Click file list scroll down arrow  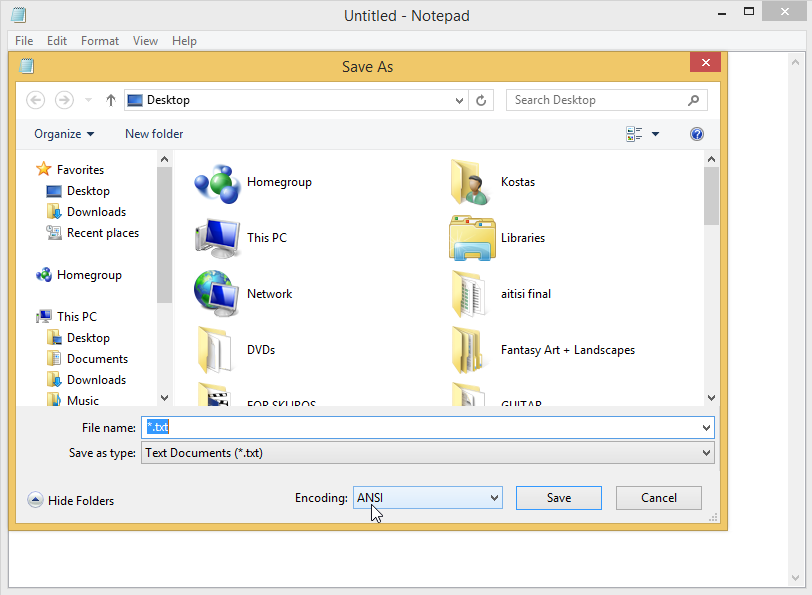(x=711, y=398)
